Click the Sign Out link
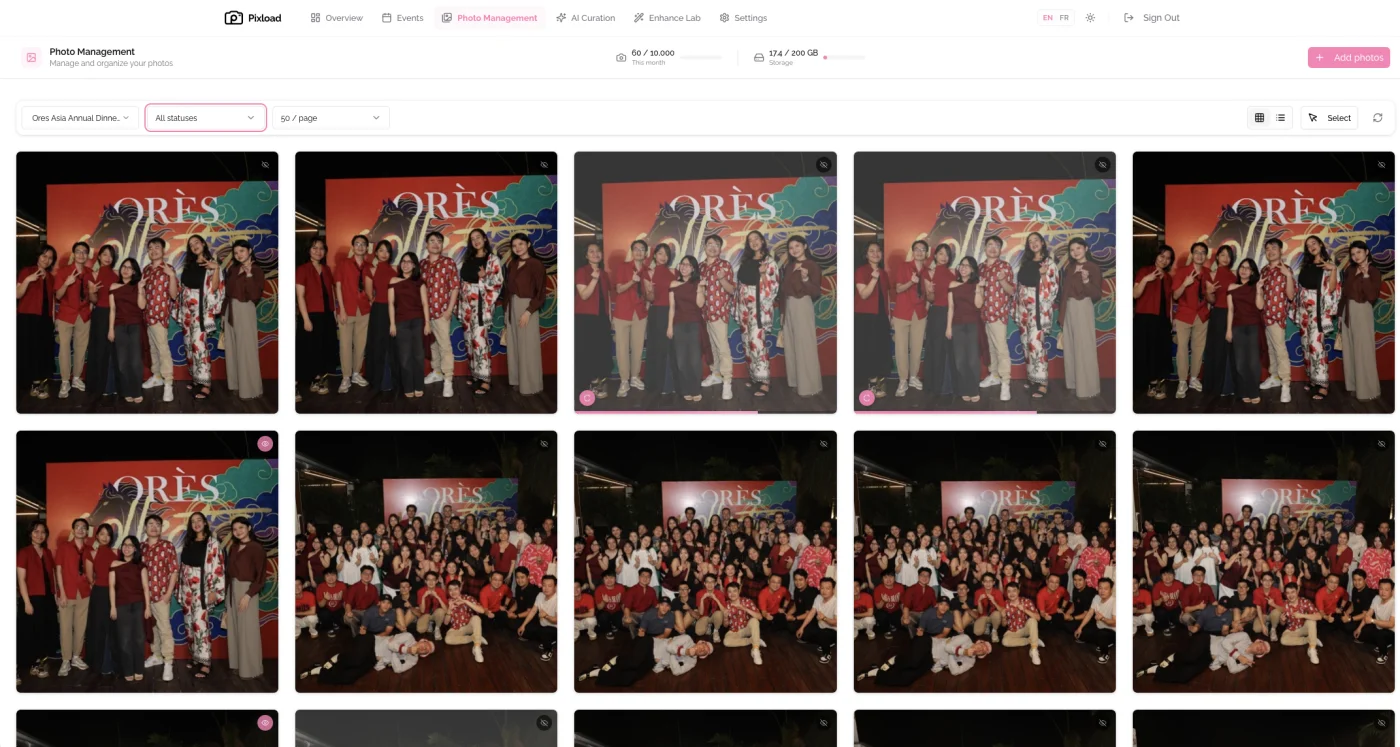This screenshot has height=747, width=1400. [x=1152, y=18]
